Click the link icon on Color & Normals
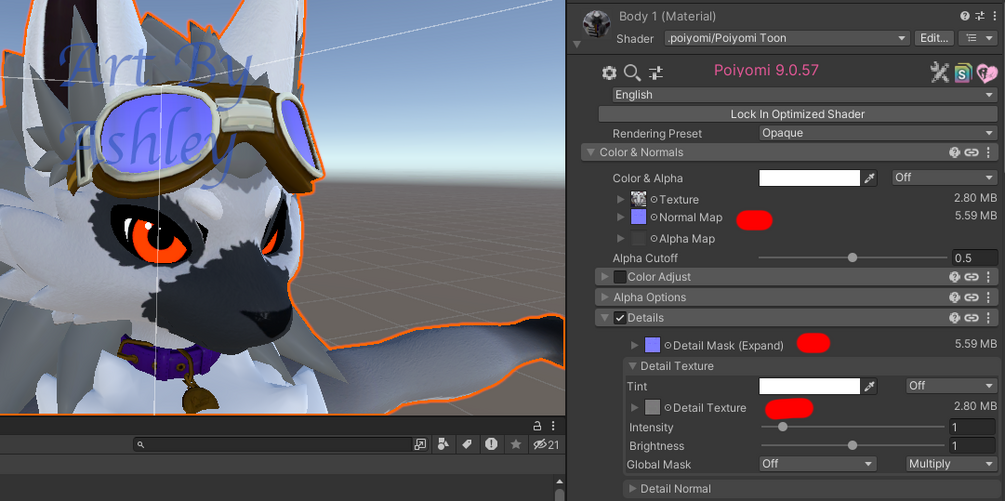Viewport: 1005px width, 501px height. point(972,152)
